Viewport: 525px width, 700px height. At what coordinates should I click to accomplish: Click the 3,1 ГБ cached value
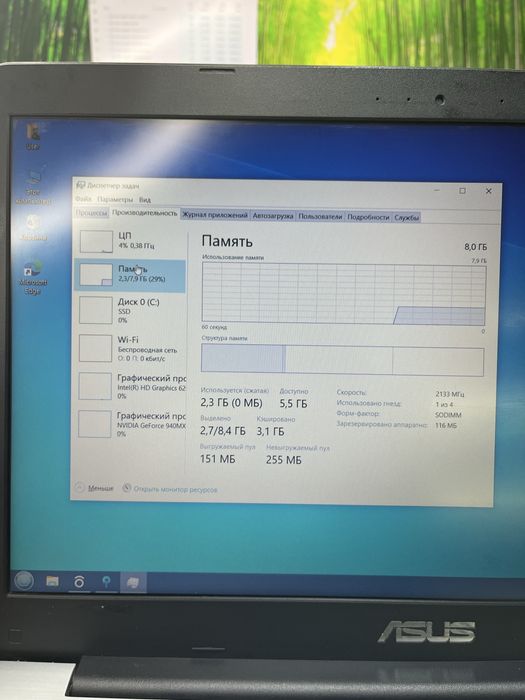click(x=270, y=432)
